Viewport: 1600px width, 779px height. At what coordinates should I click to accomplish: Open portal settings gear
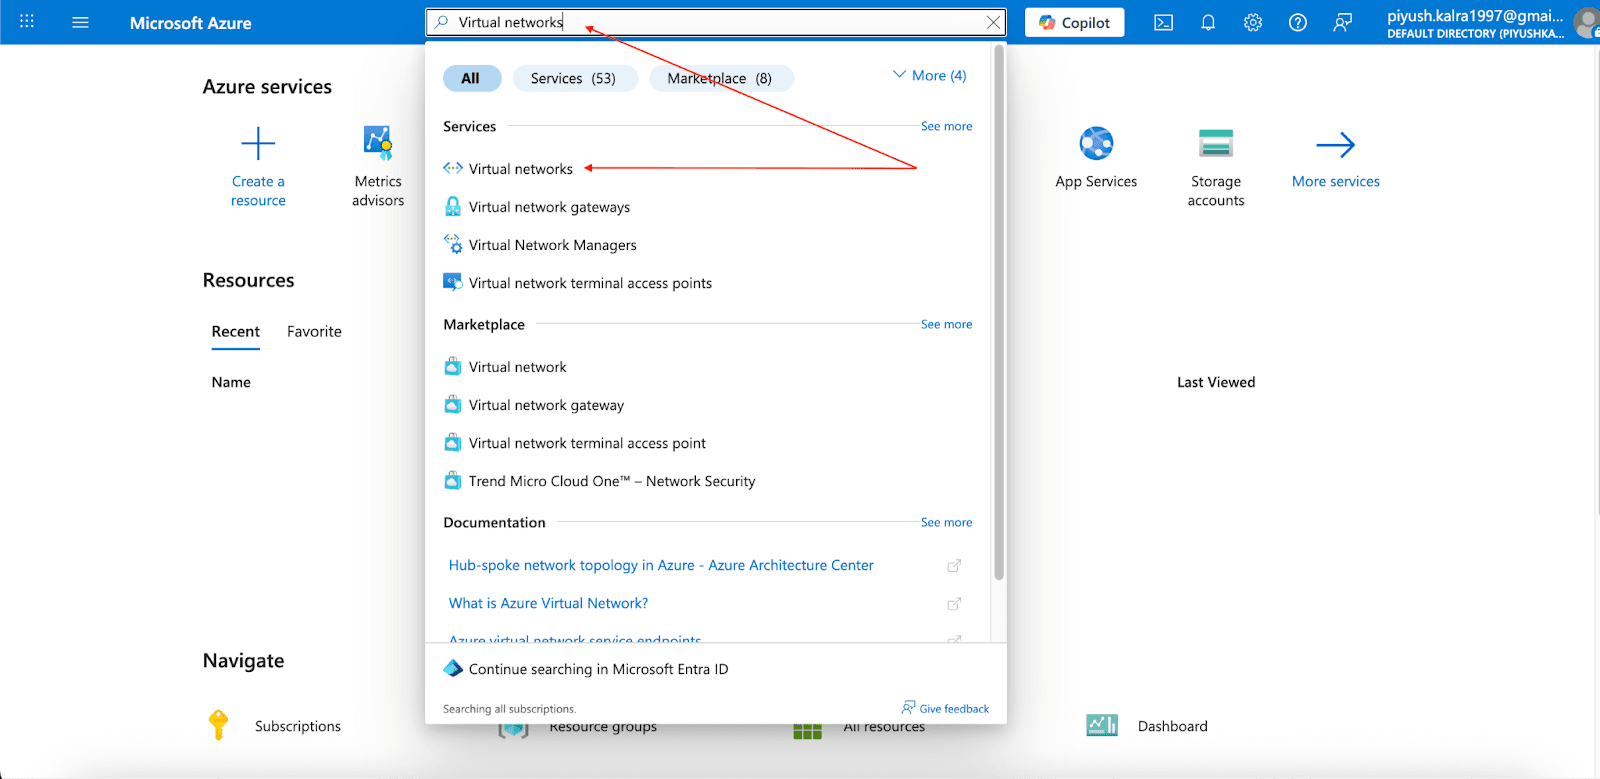pos(1253,22)
